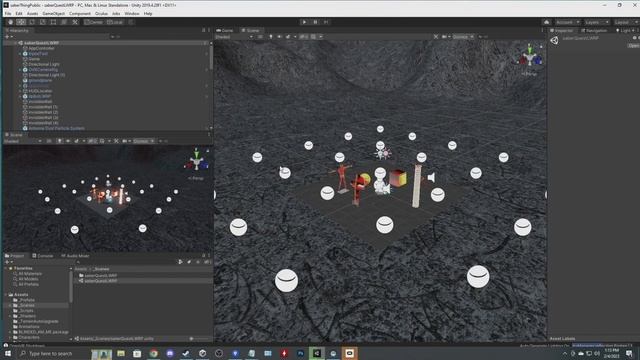The width and height of the screenshot is (640, 360).
Task: Open the Window menu
Action: tap(131, 13)
